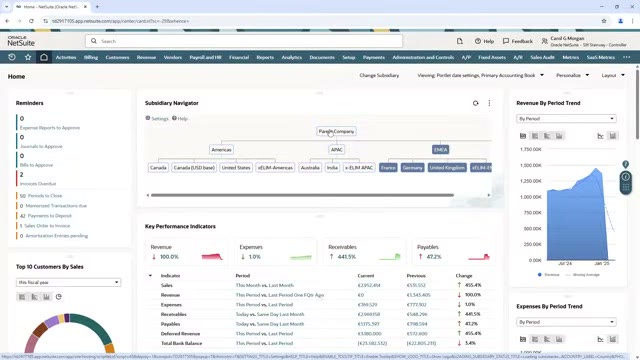The image size is (640, 360).
Task: Click last chart icon in Expenses By Period Trend
Action: pyautogui.click(x=613, y=339)
